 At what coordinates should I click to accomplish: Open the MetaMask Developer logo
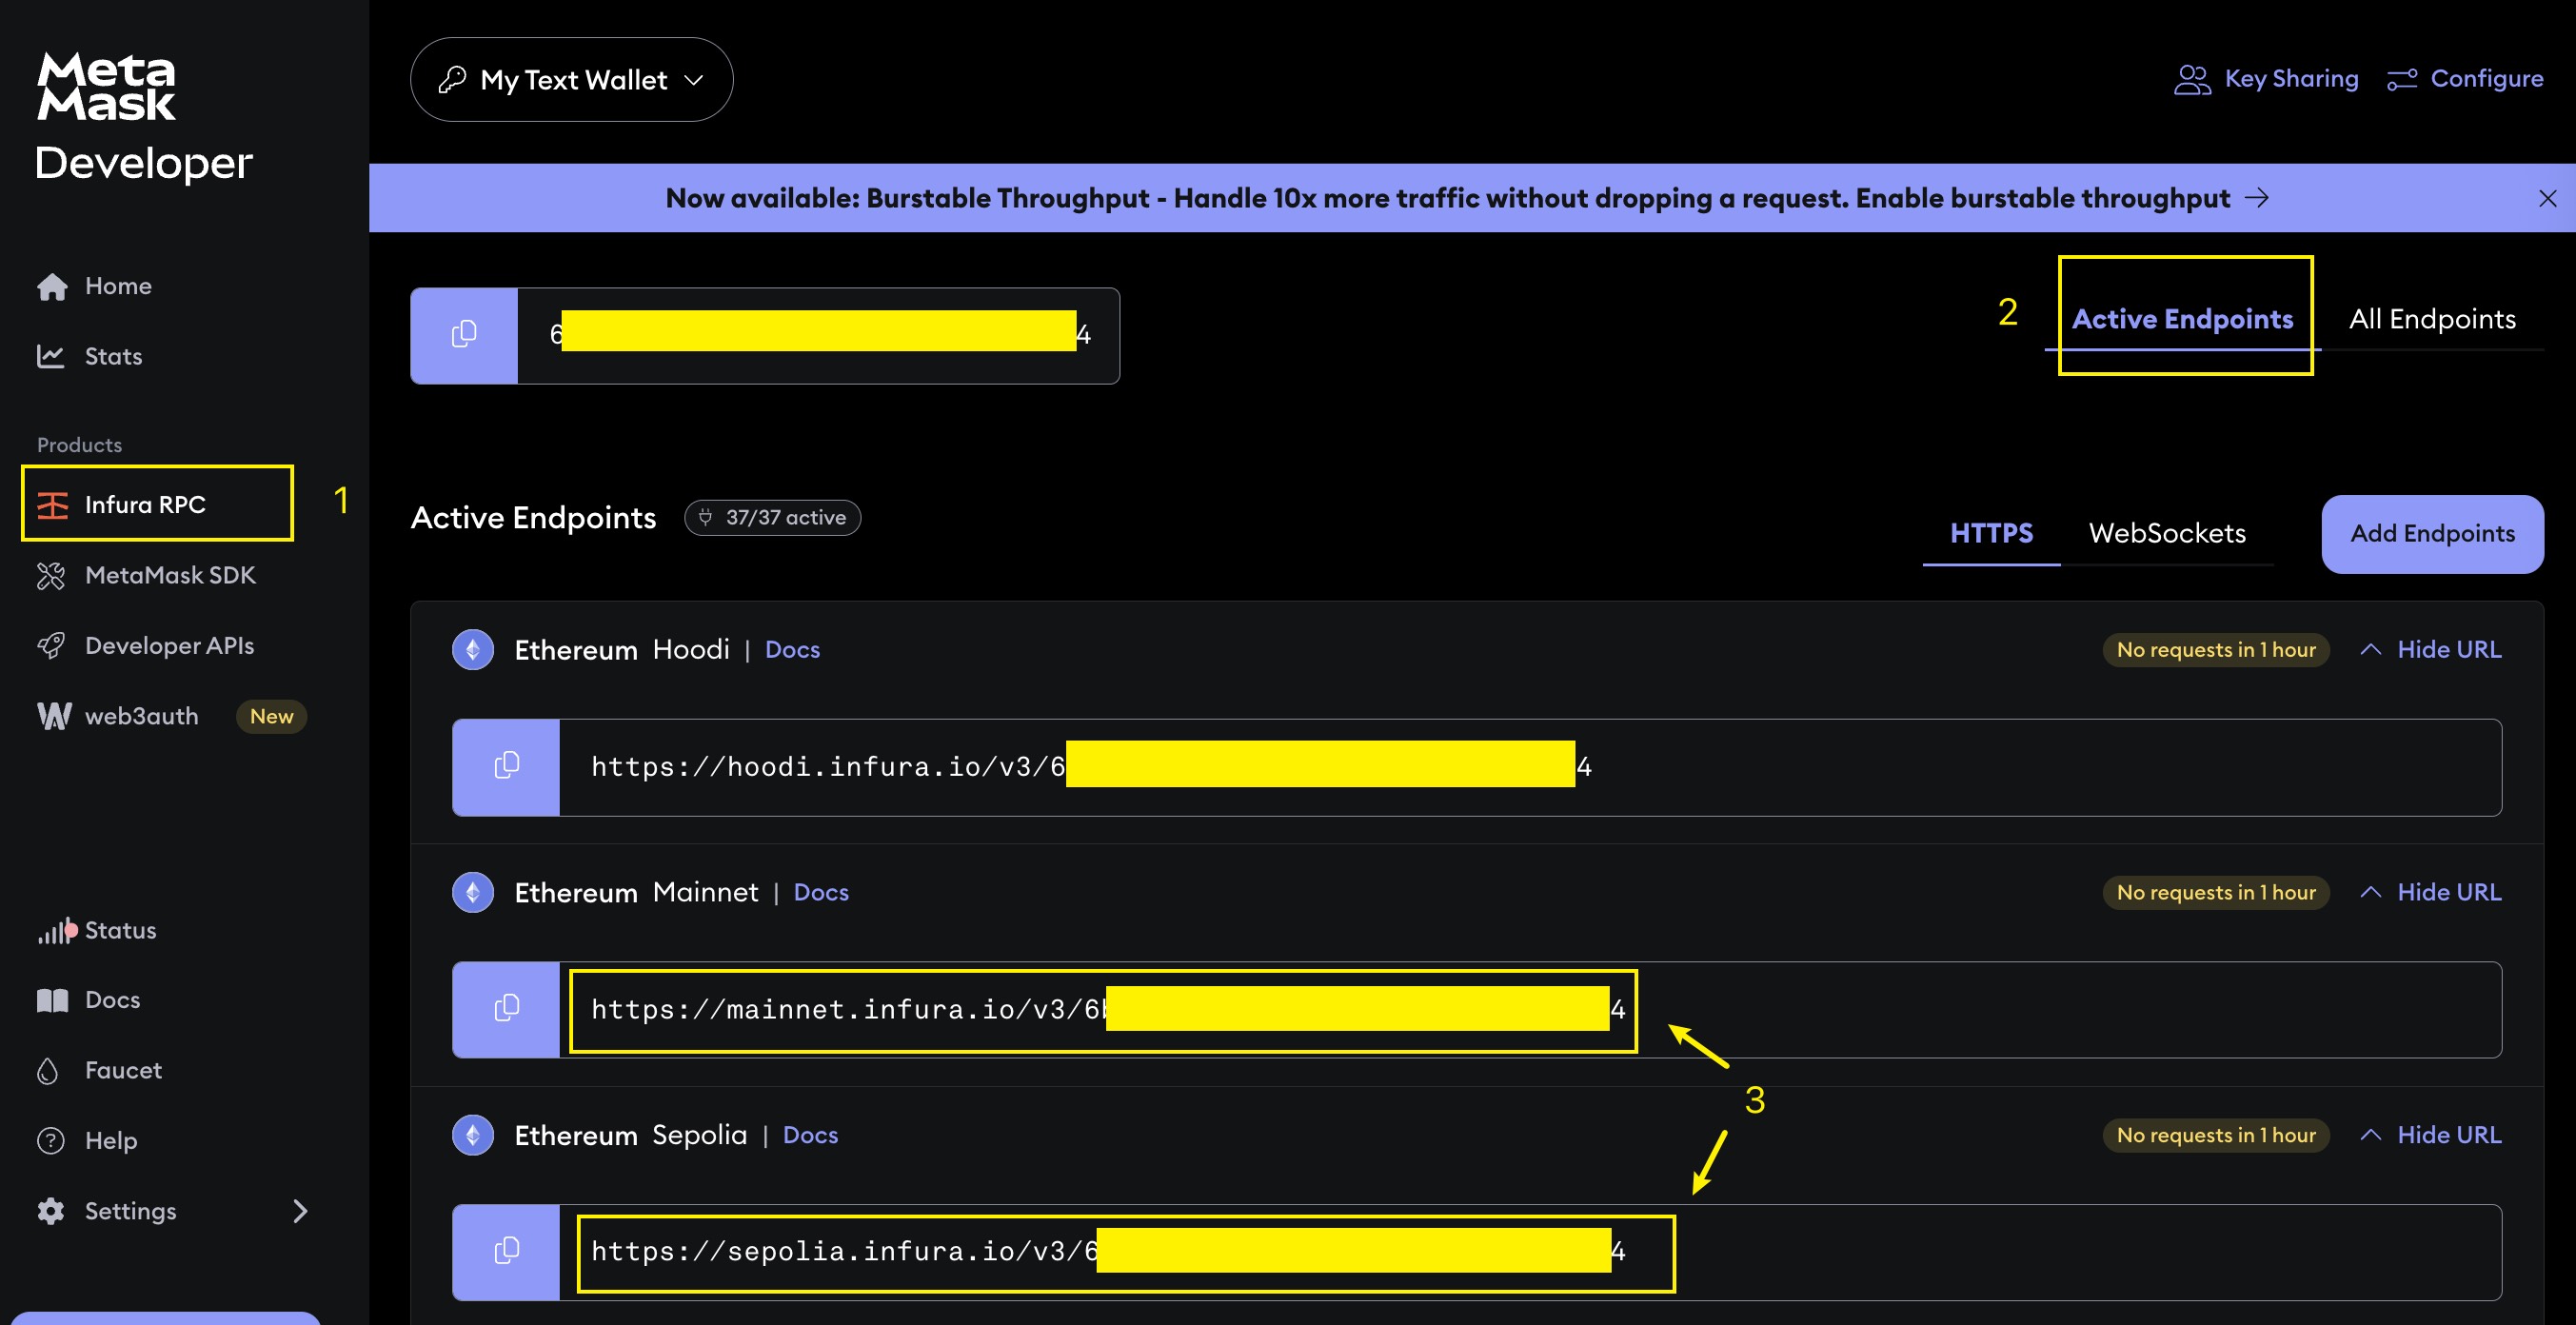click(143, 117)
